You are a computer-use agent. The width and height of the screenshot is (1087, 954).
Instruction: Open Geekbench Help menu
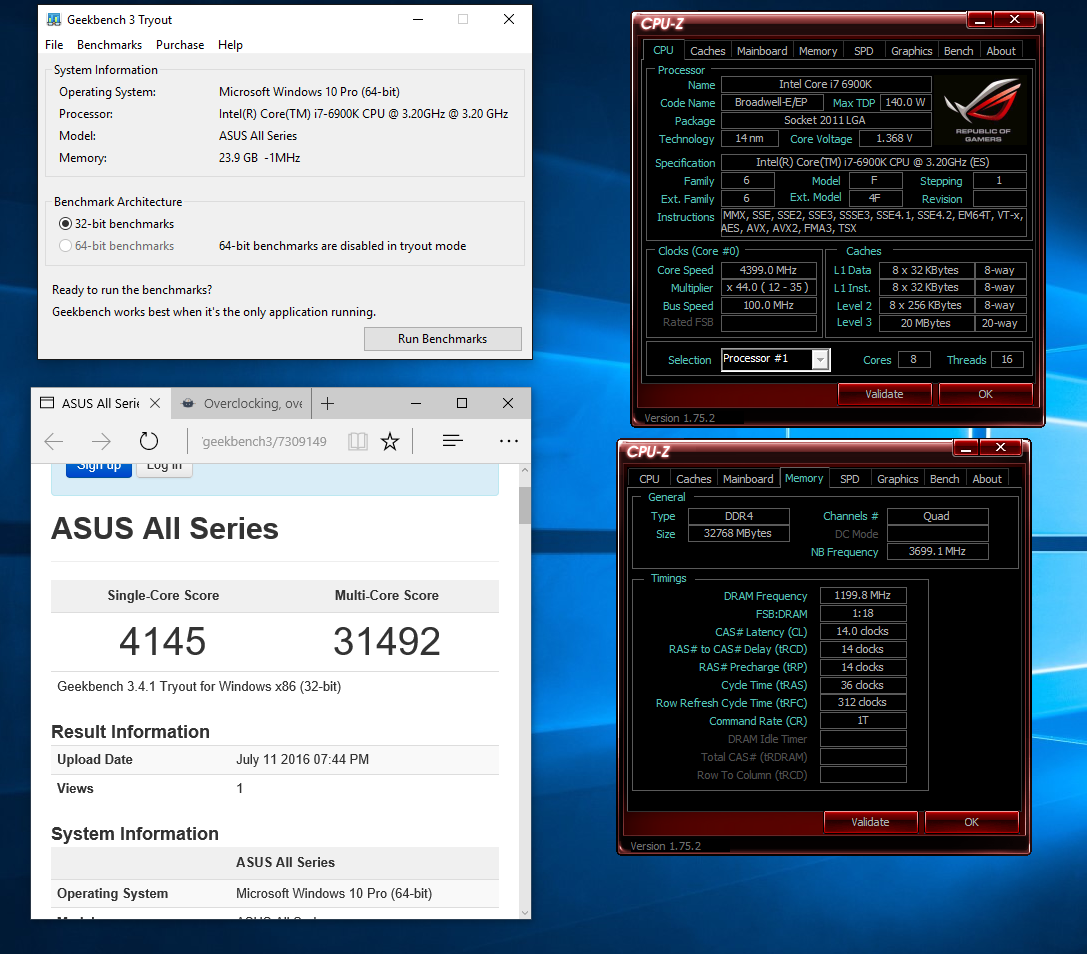click(230, 44)
